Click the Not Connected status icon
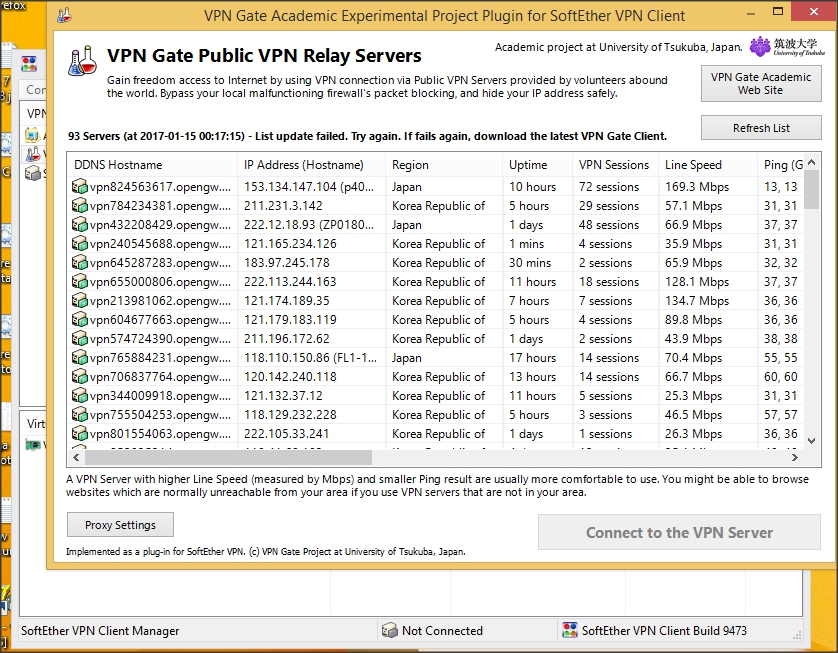This screenshot has height=653, width=838. 389,631
